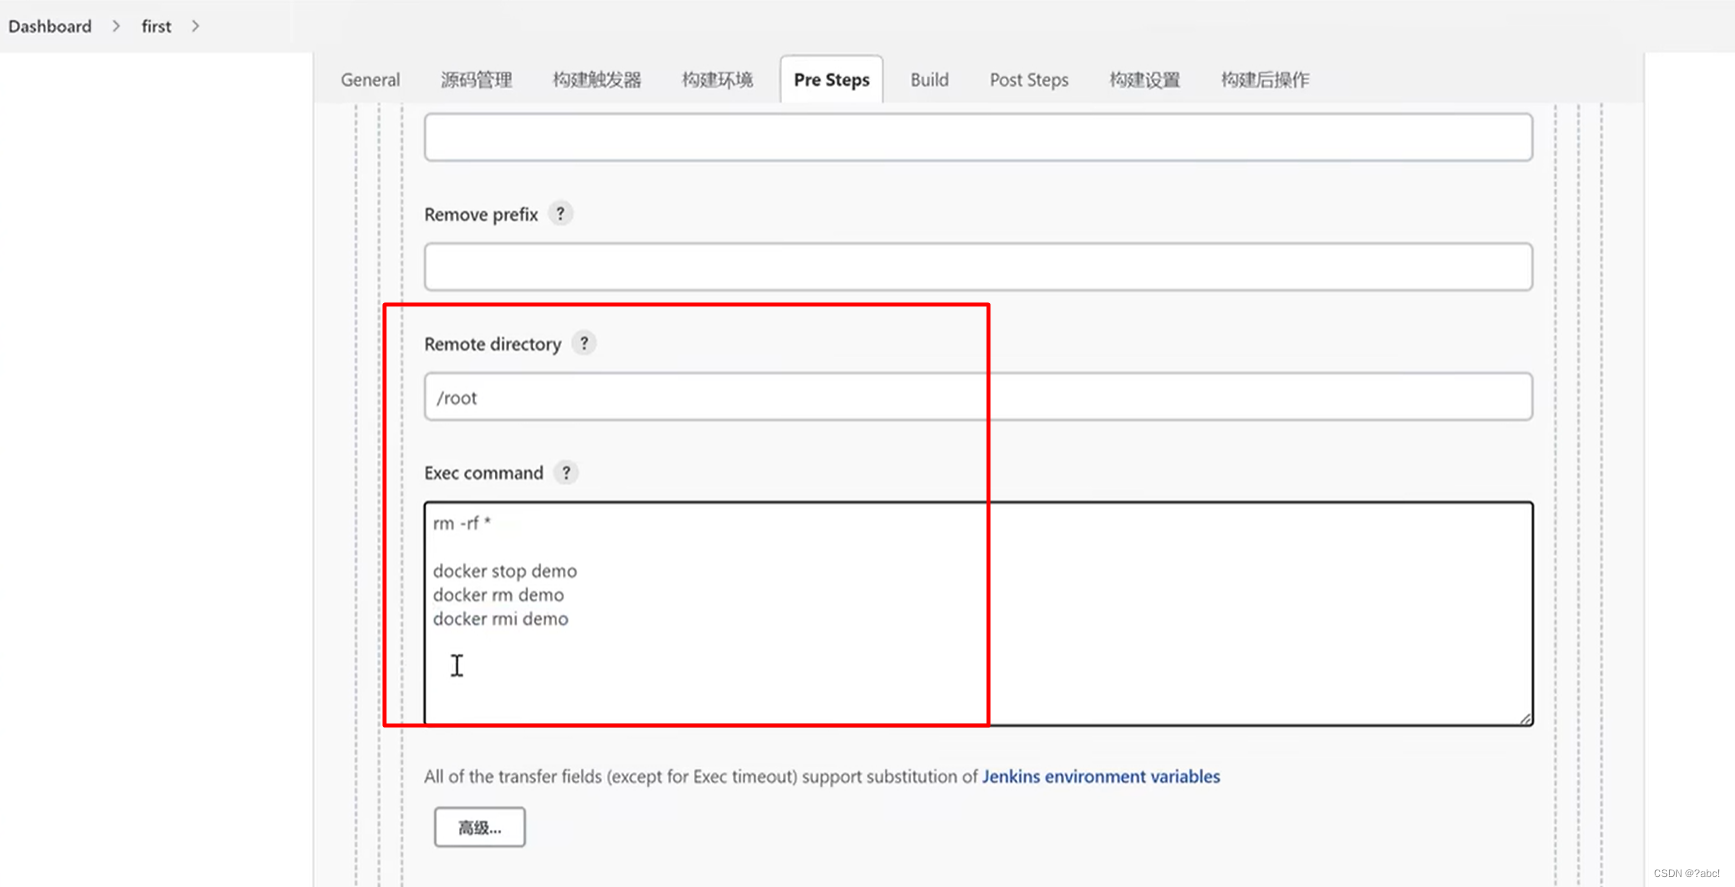Click into the Exec command textarea

(978, 613)
